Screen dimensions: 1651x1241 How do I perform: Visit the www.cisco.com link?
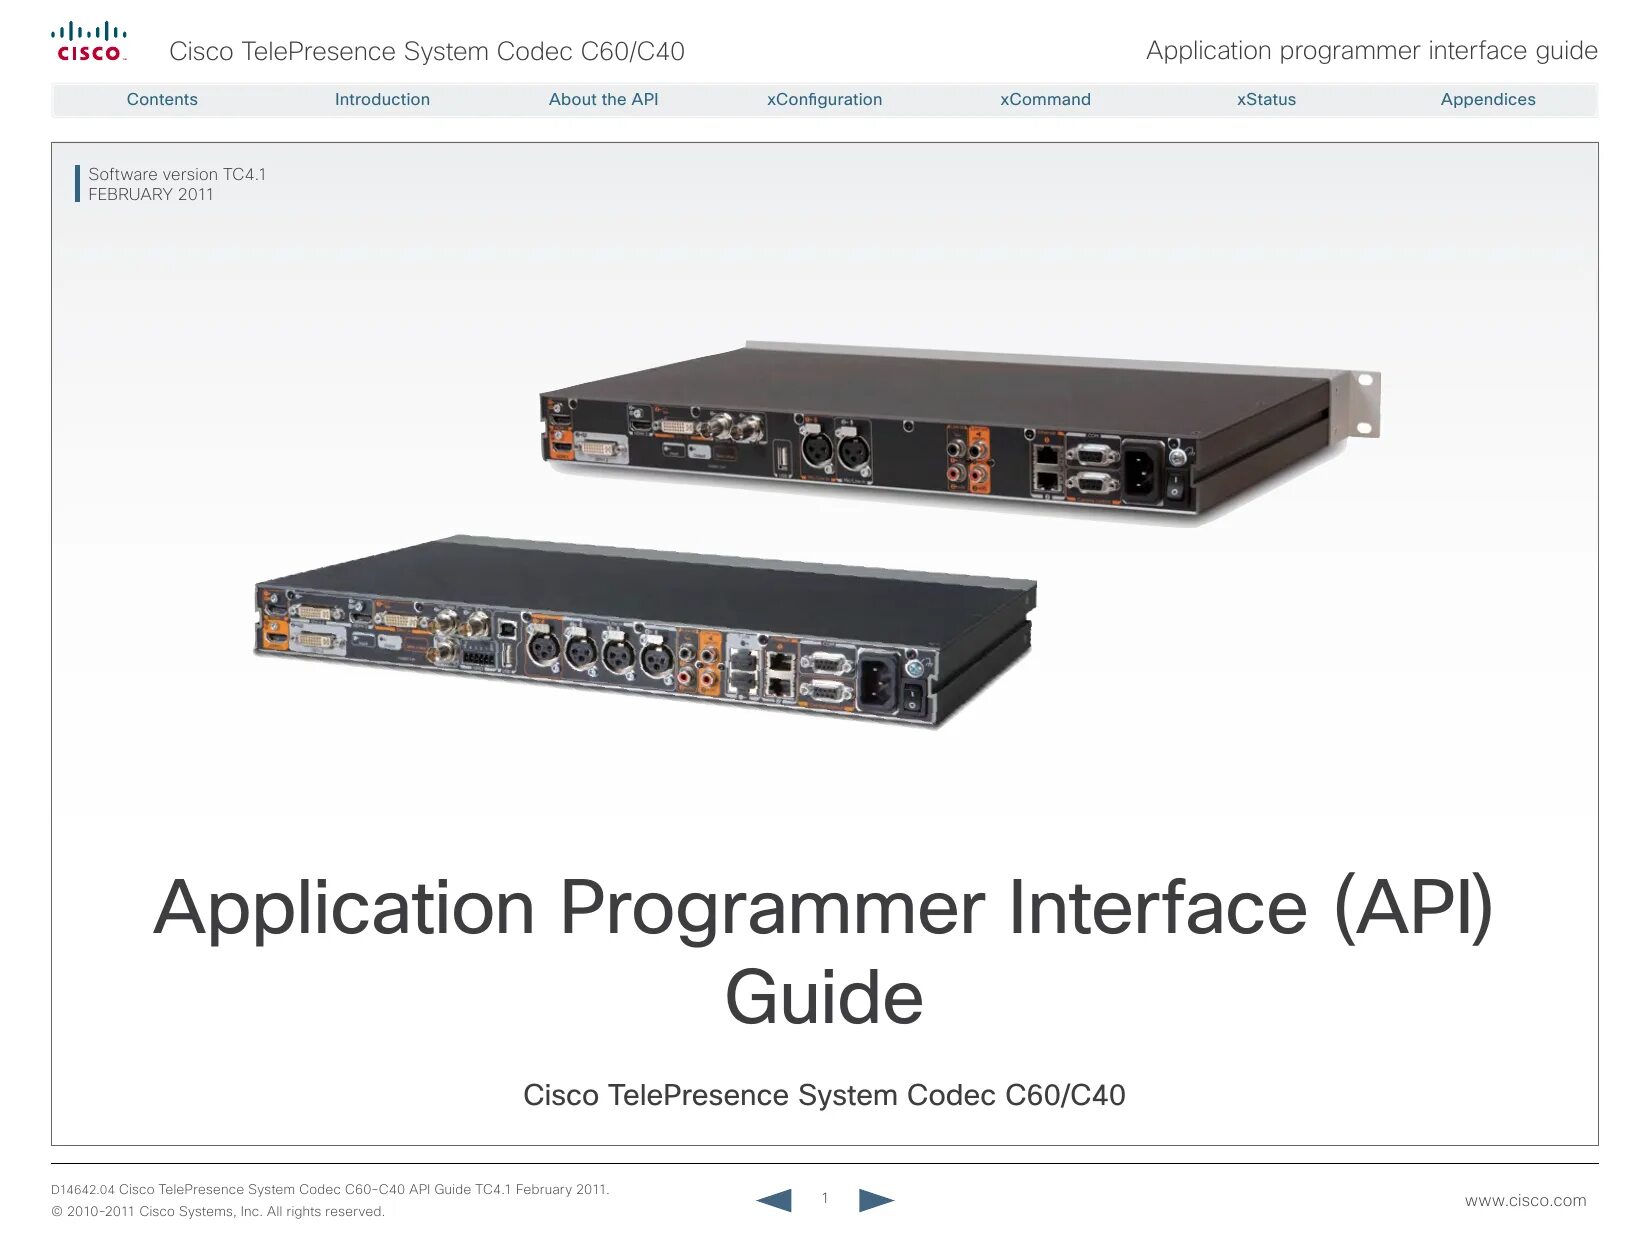point(1524,1199)
